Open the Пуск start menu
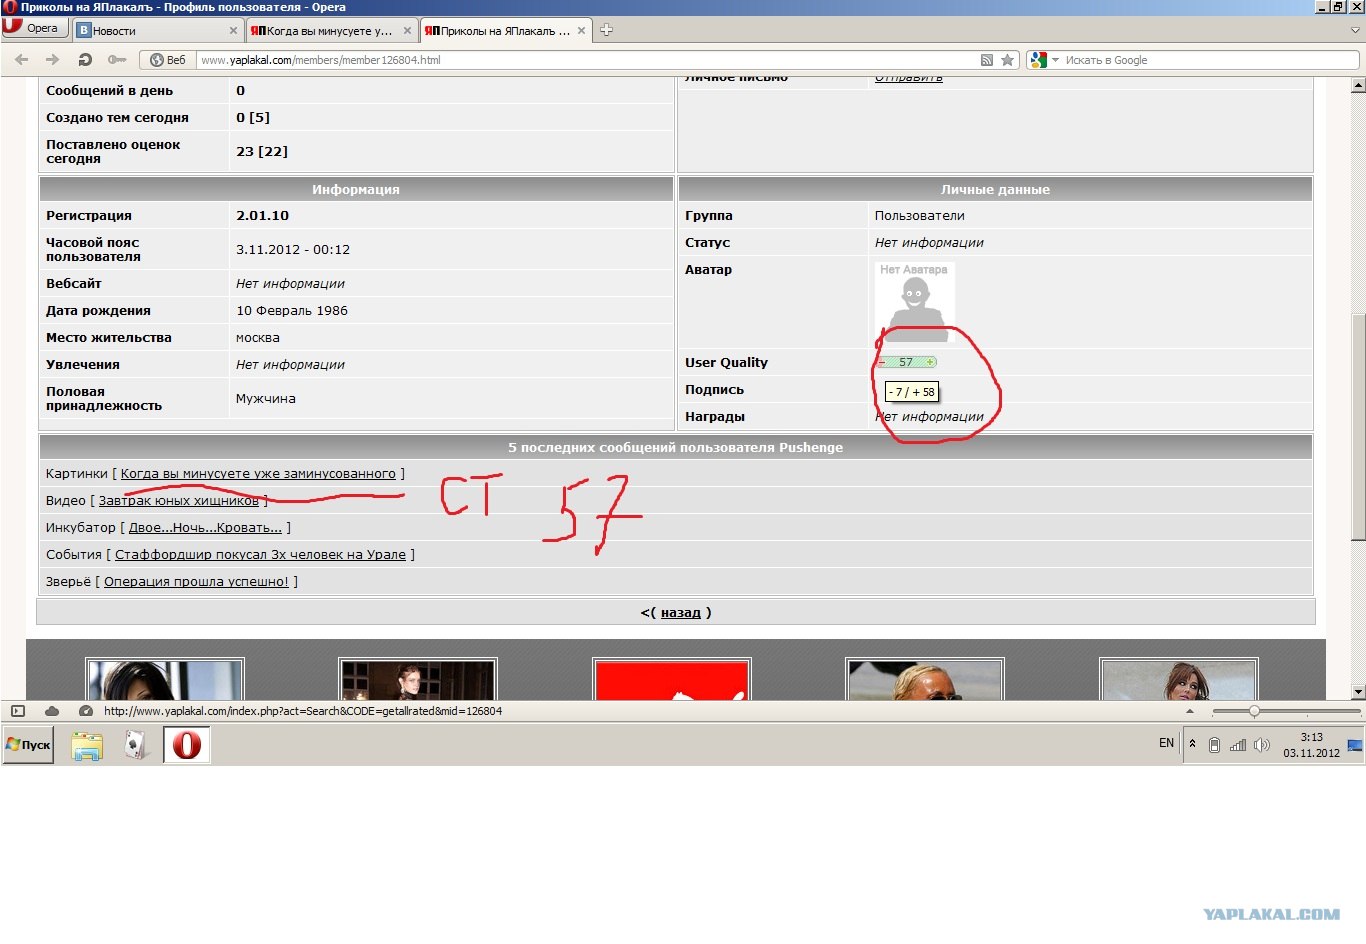The height and width of the screenshot is (944, 1366). pos(28,745)
